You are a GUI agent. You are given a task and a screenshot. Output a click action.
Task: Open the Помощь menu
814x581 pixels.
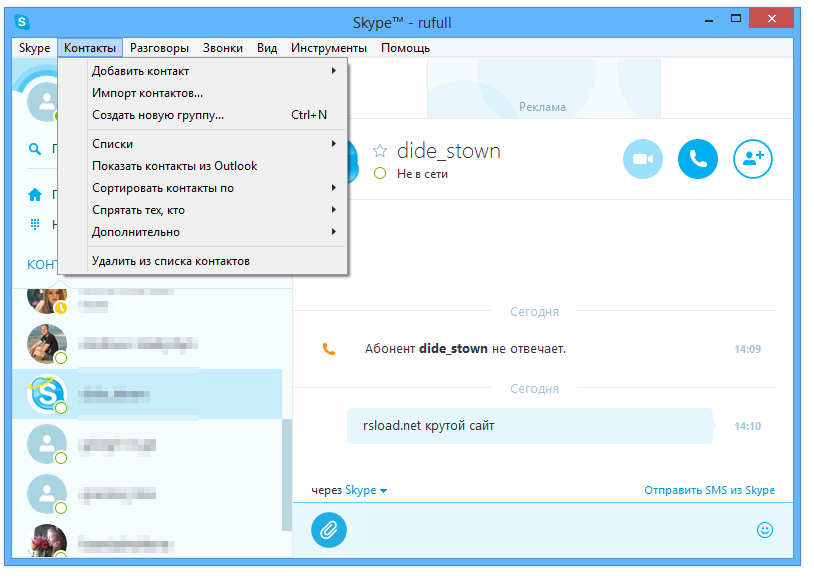405,48
